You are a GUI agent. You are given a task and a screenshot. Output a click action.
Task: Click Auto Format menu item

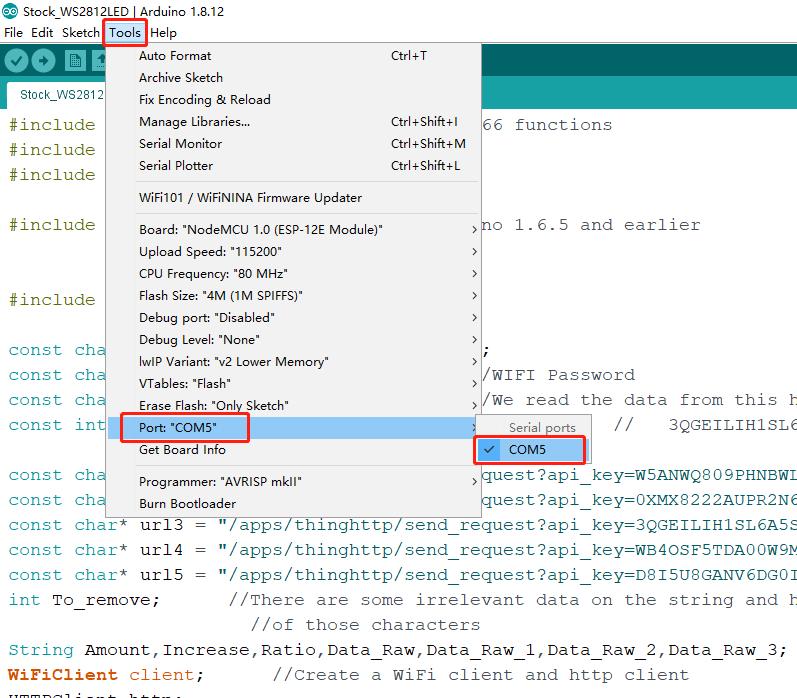click(x=175, y=56)
